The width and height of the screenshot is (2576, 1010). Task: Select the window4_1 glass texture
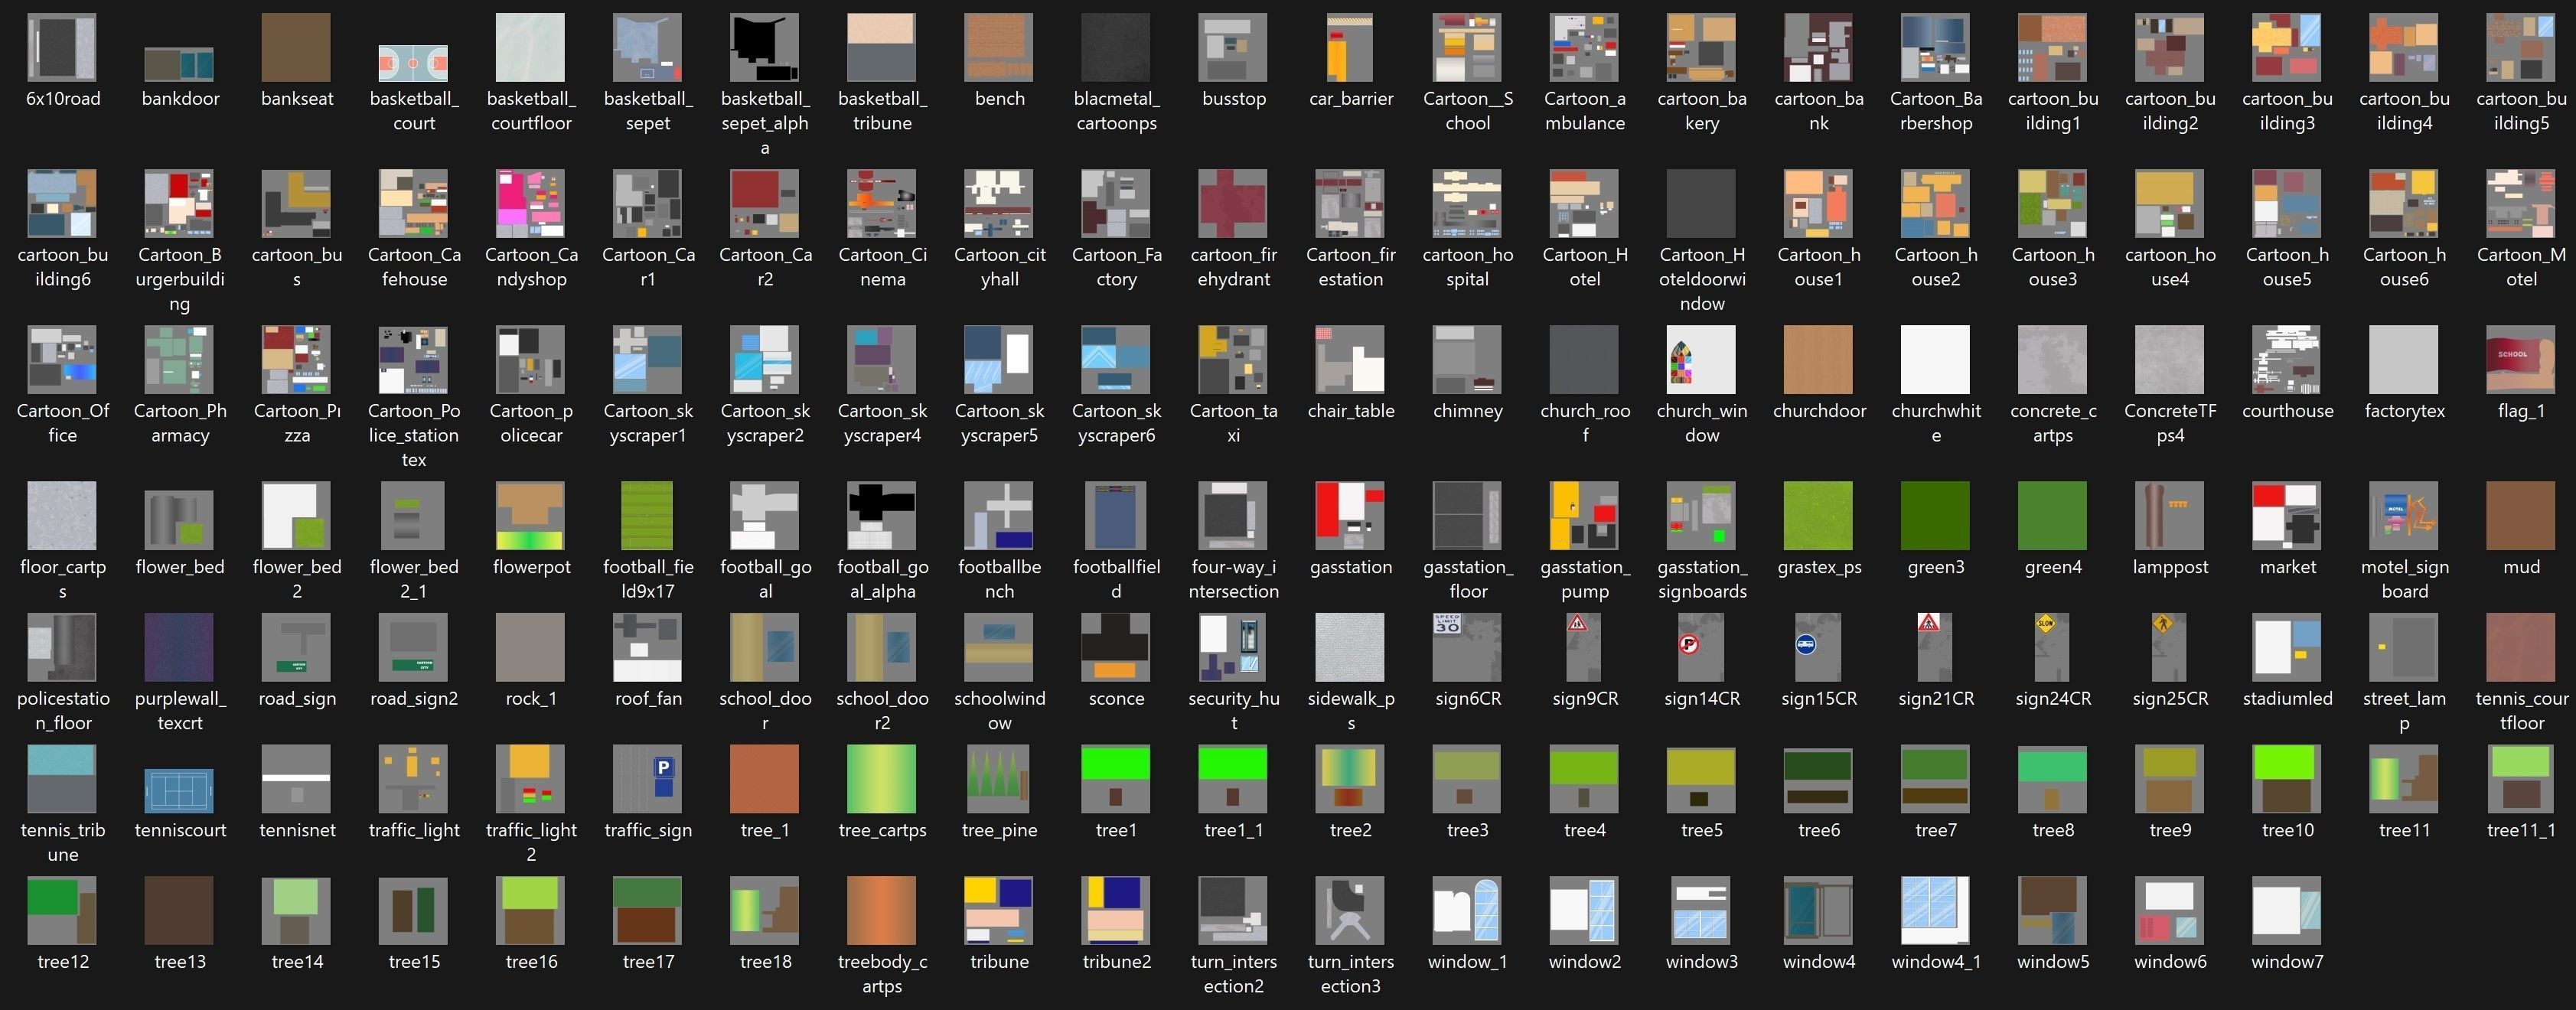1935,910
